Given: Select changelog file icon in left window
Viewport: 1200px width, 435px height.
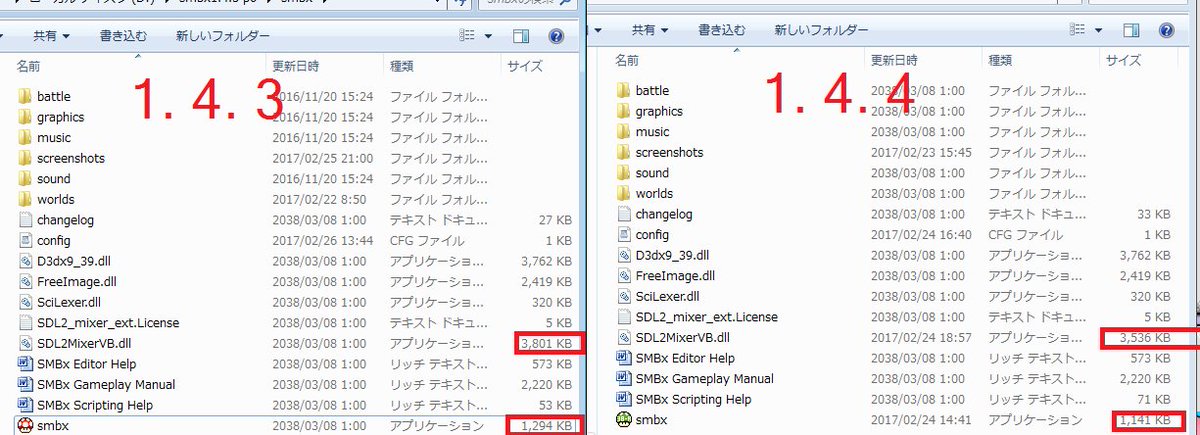Looking at the screenshot, I should [25, 220].
